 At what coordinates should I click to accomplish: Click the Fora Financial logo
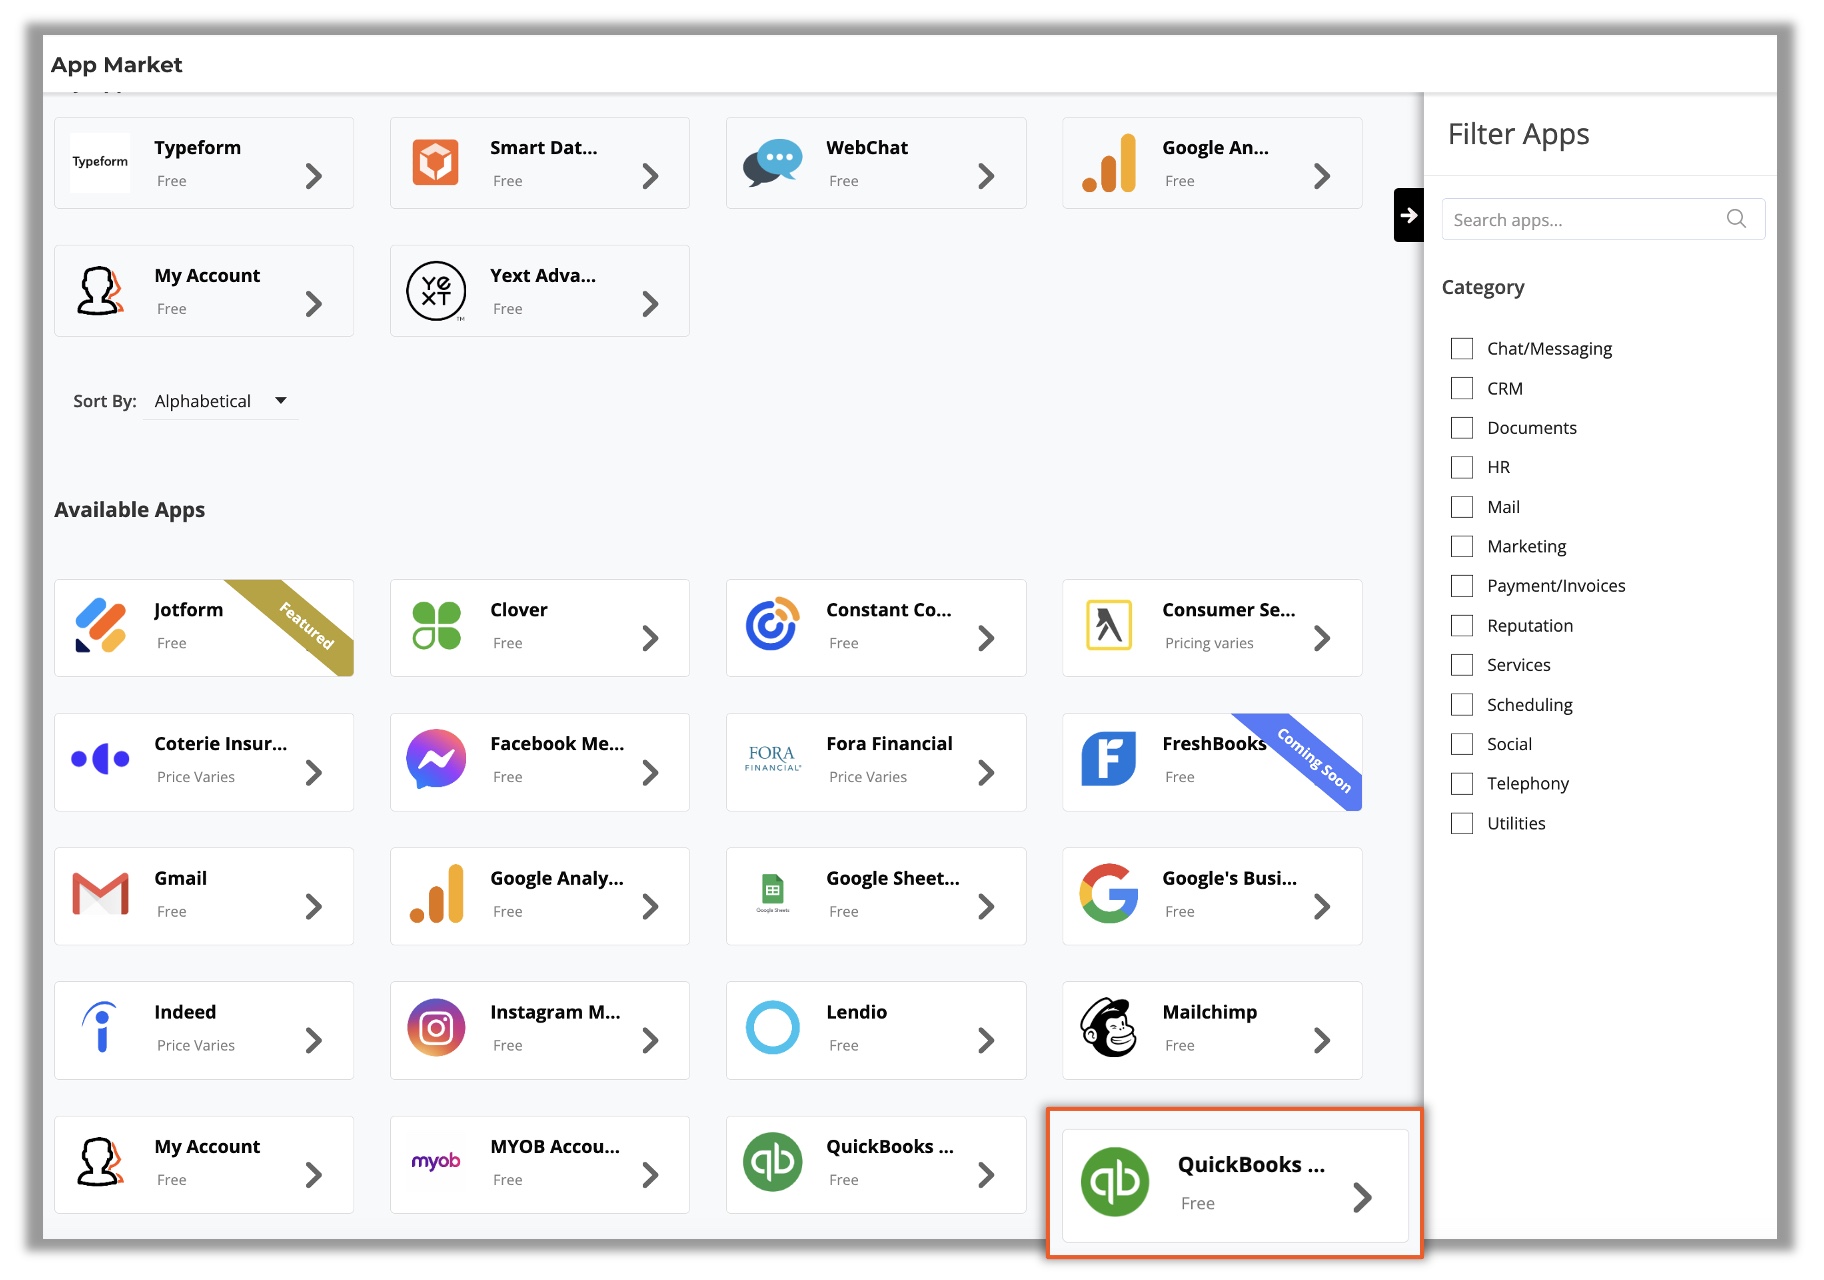point(773,759)
